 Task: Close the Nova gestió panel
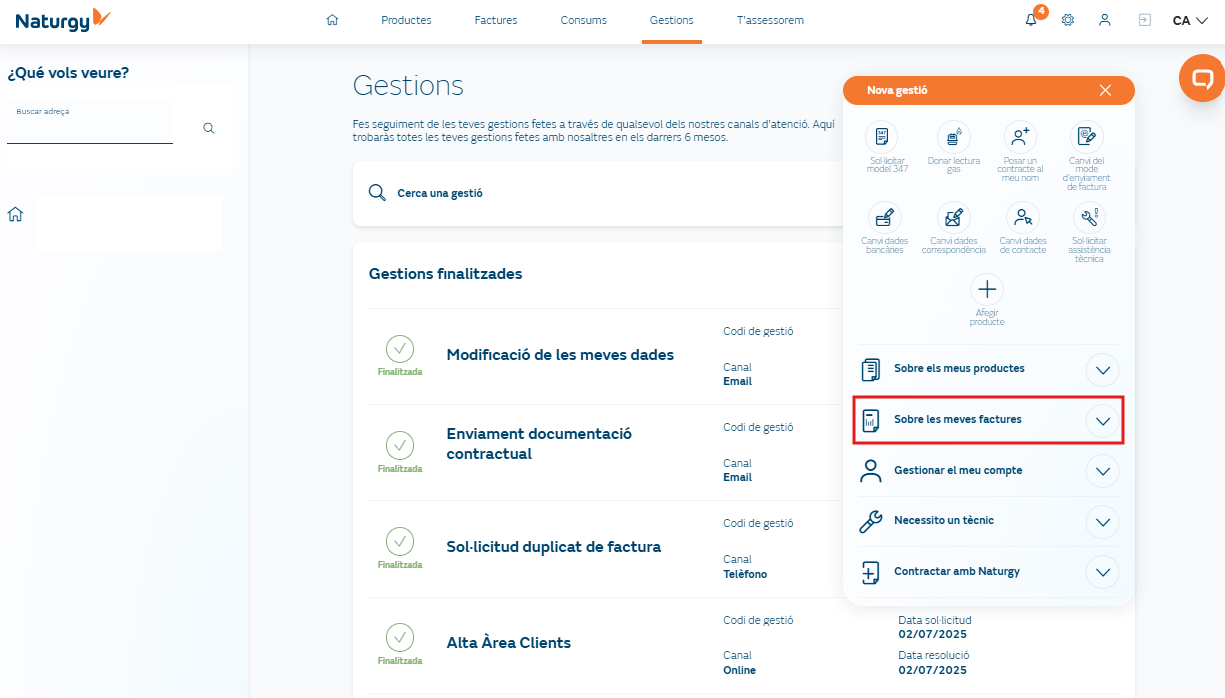(x=1105, y=90)
